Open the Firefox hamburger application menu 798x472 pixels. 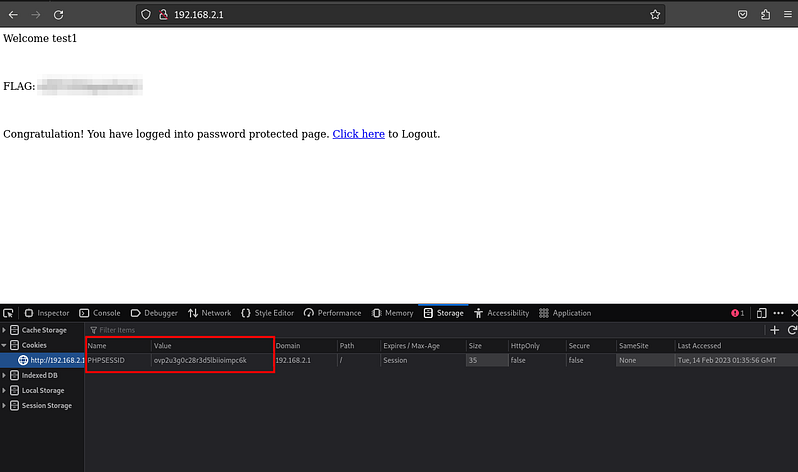click(x=786, y=15)
